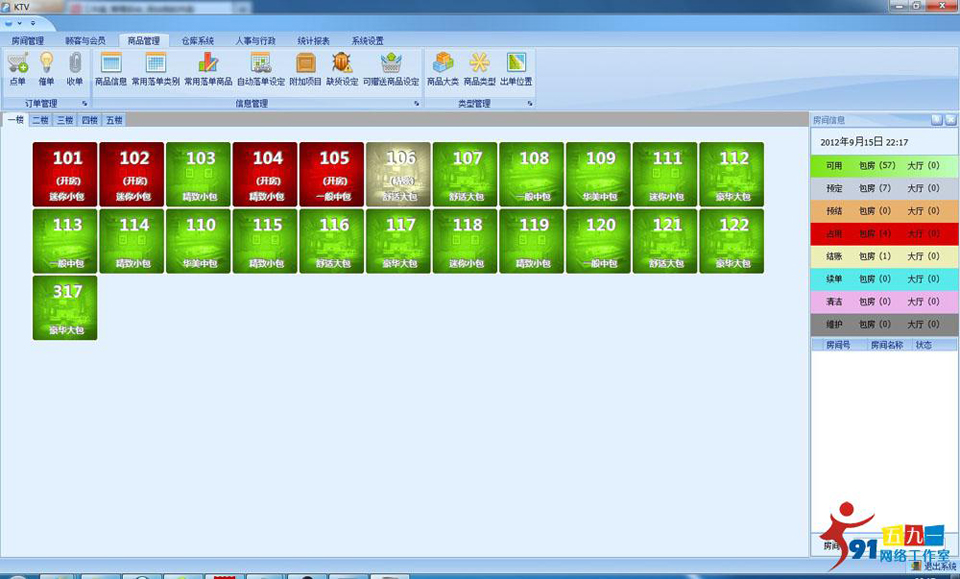Click the 点单 order icon

[x=17, y=68]
